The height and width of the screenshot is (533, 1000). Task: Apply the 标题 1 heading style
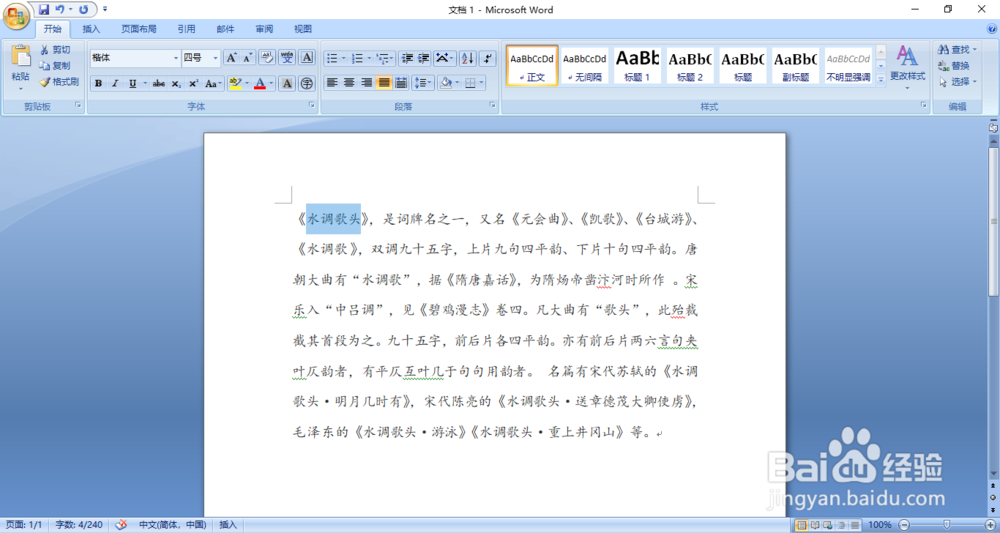(637, 65)
